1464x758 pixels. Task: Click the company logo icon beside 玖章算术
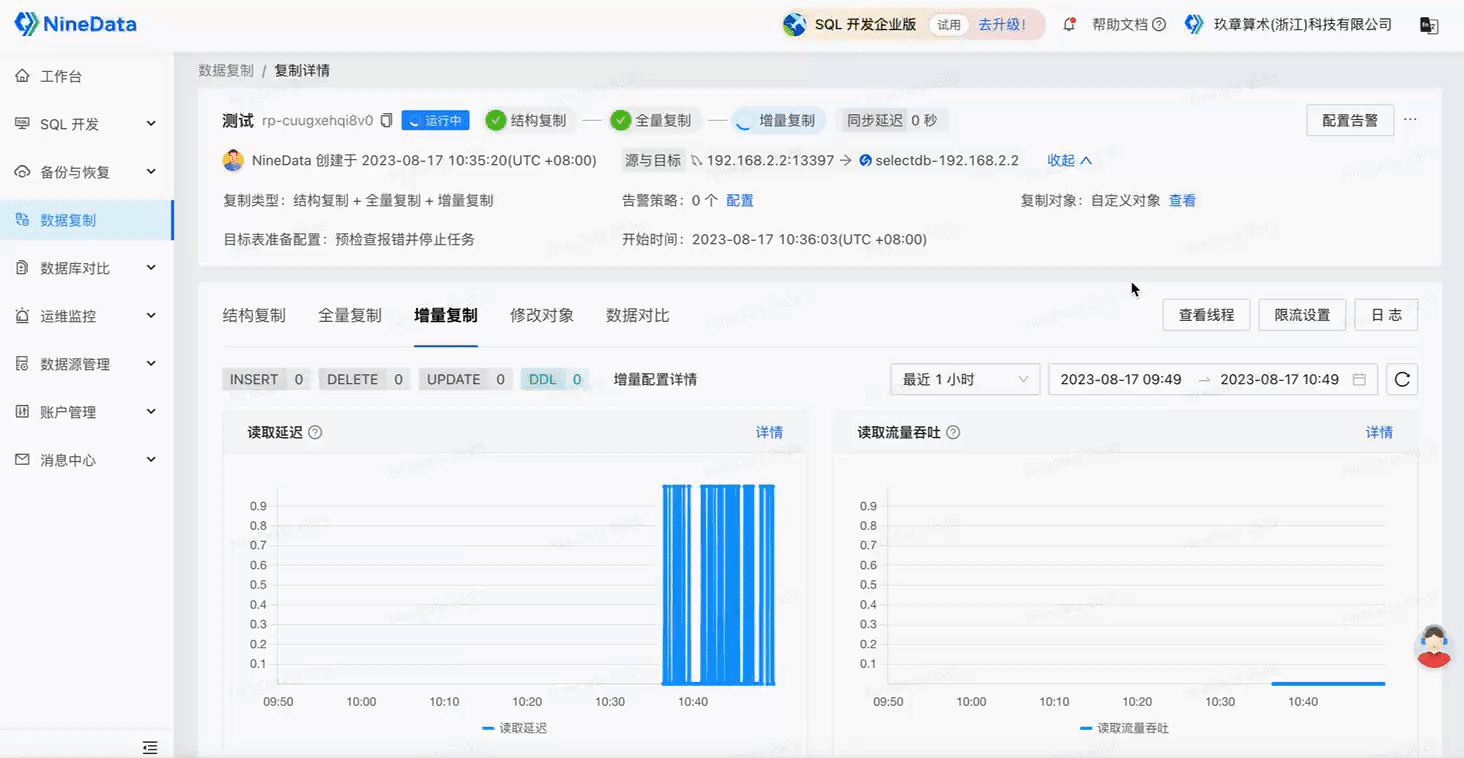(x=1194, y=24)
